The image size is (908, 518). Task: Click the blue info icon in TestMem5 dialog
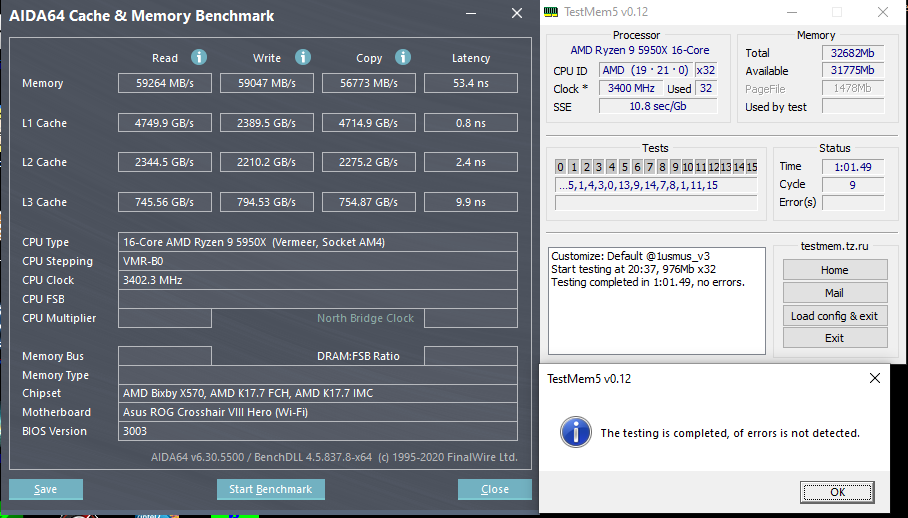pos(576,432)
